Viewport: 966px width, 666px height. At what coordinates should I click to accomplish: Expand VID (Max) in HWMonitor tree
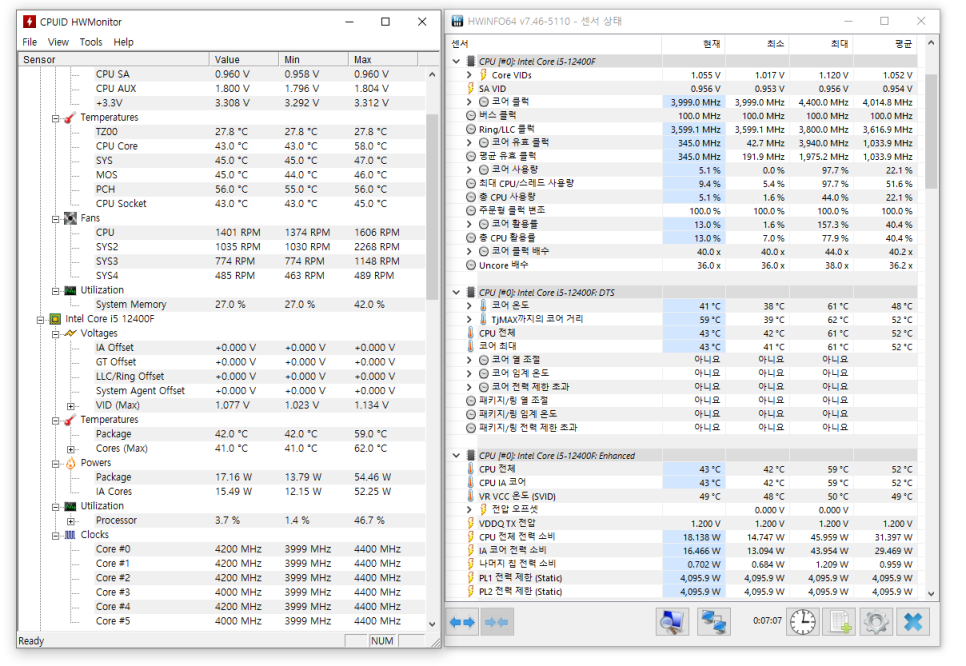pos(71,406)
